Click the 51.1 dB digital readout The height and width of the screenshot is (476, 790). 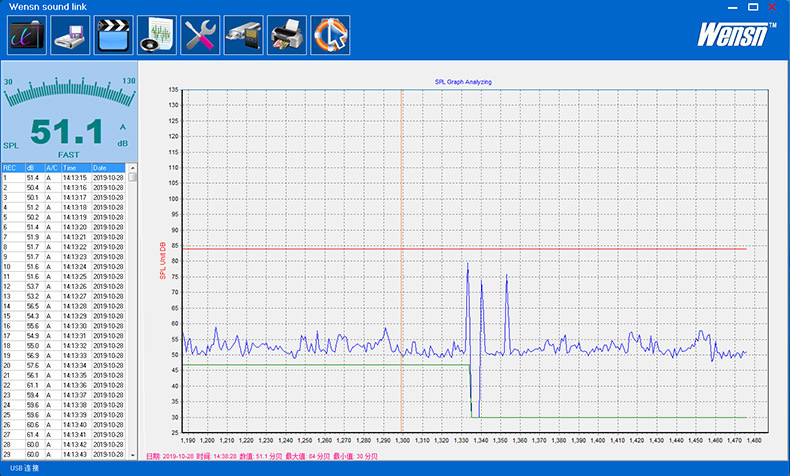tap(66, 132)
